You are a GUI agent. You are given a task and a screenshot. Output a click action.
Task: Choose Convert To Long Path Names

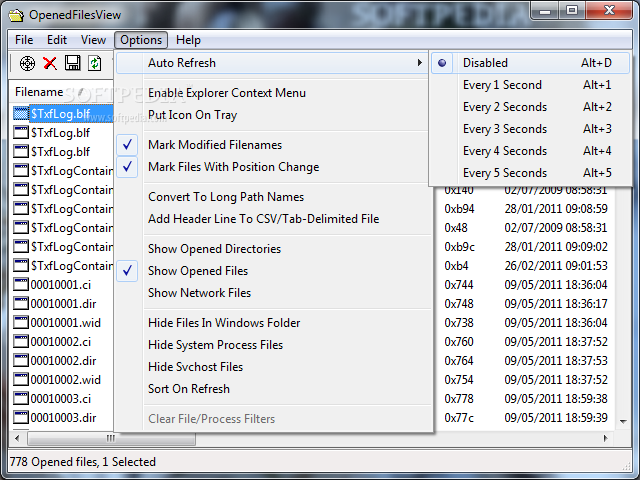coord(273,197)
